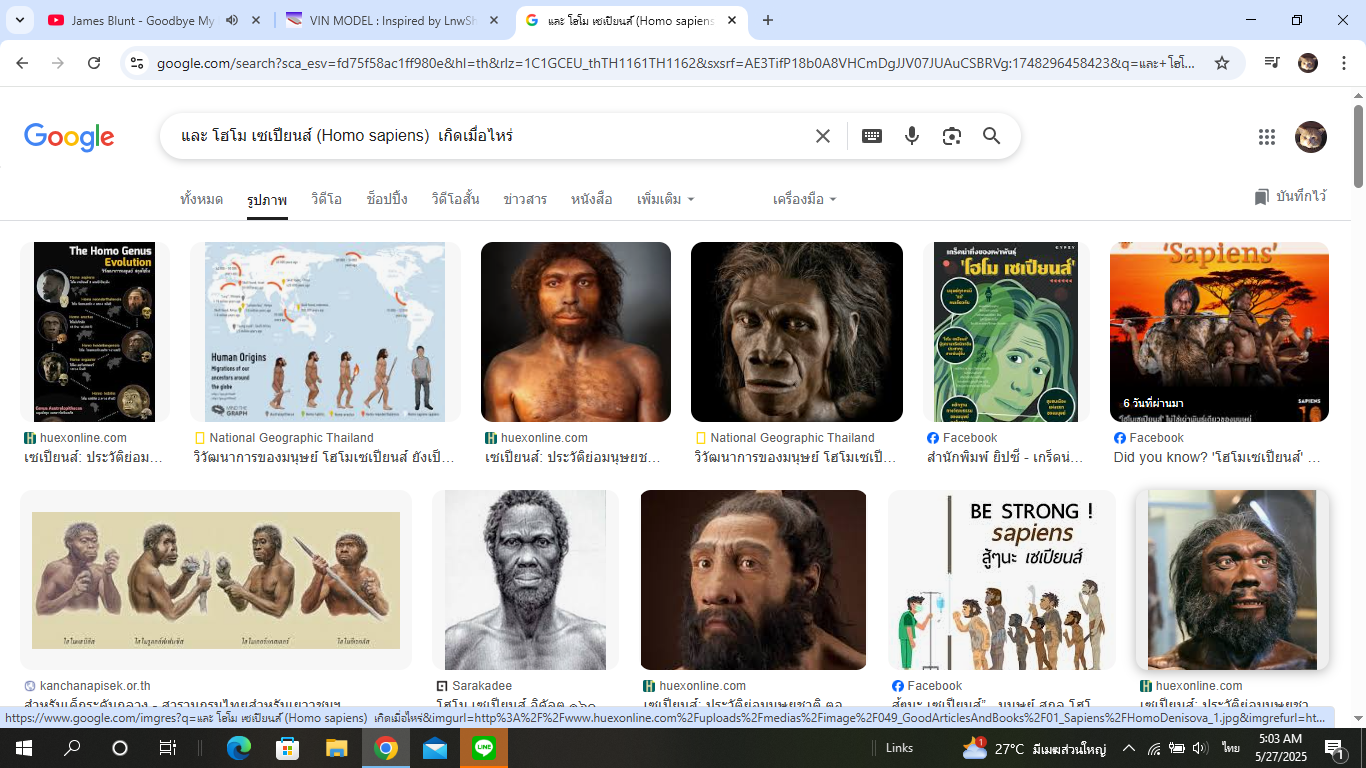Screen dimensions: 1366x768
Task: Open the Human Origins map thumbnail
Action: click(x=325, y=332)
